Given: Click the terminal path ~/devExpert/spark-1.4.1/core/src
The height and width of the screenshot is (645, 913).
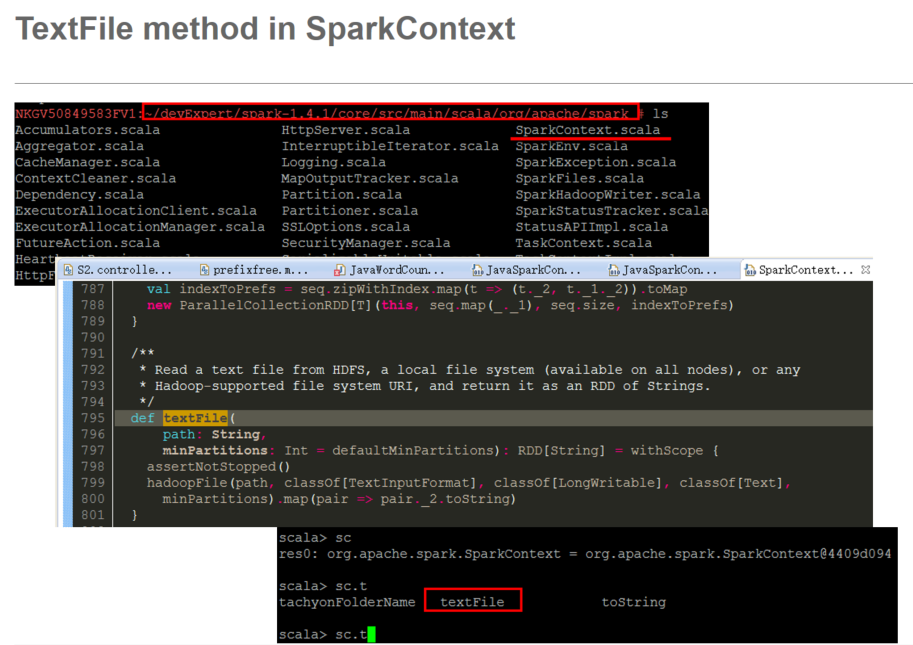Looking at the screenshot, I should coord(390,112).
